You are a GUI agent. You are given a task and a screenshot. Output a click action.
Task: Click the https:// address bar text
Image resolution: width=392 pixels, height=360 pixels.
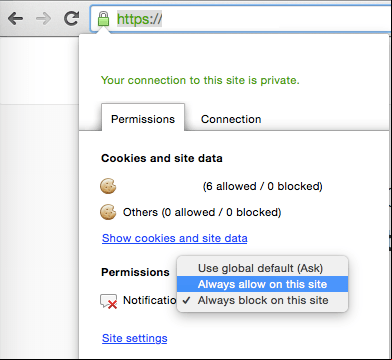click(139, 19)
